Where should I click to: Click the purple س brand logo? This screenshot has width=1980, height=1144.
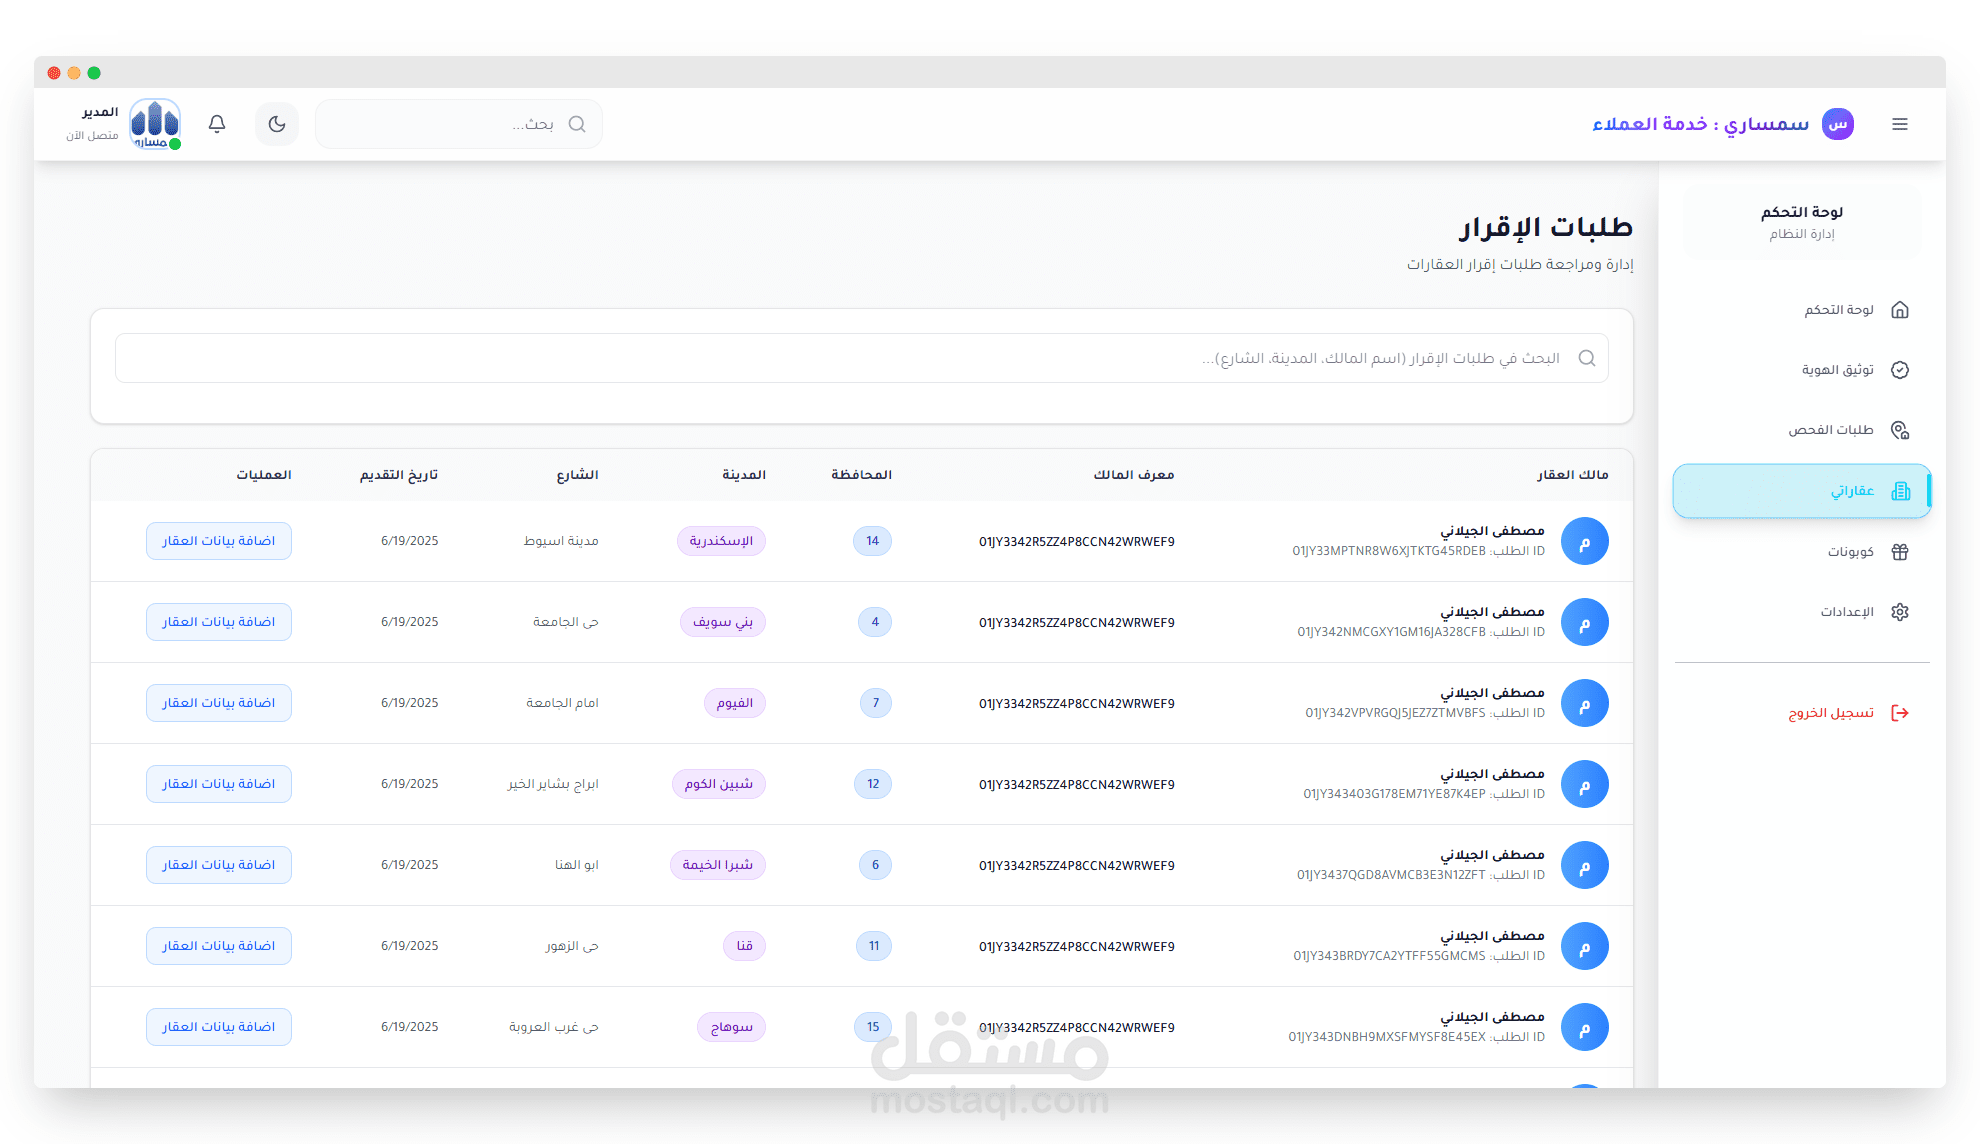pyautogui.click(x=1838, y=124)
